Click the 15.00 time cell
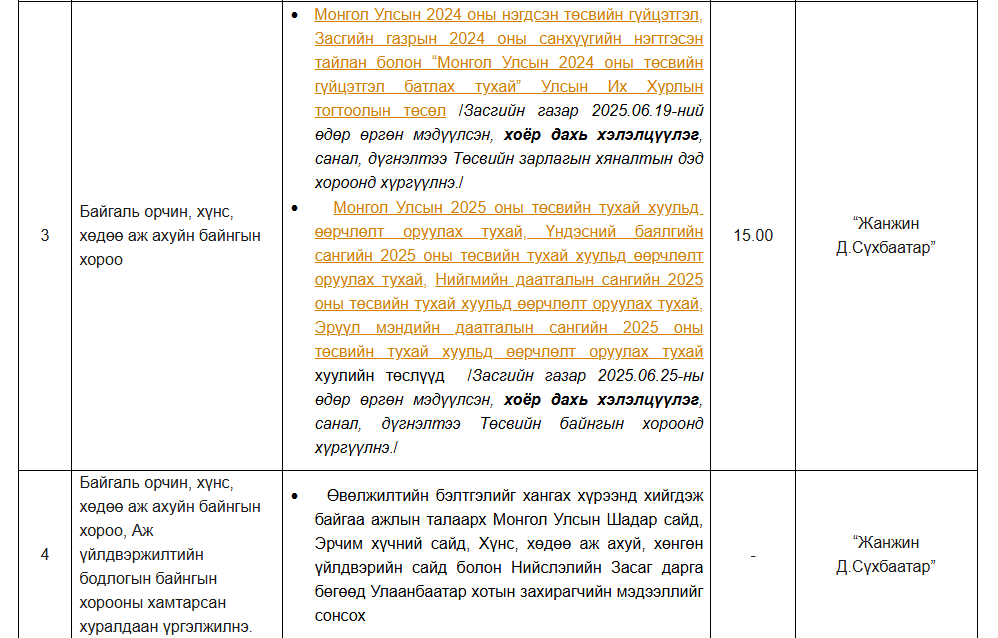This screenshot has height=638, width=998. (753, 236)
